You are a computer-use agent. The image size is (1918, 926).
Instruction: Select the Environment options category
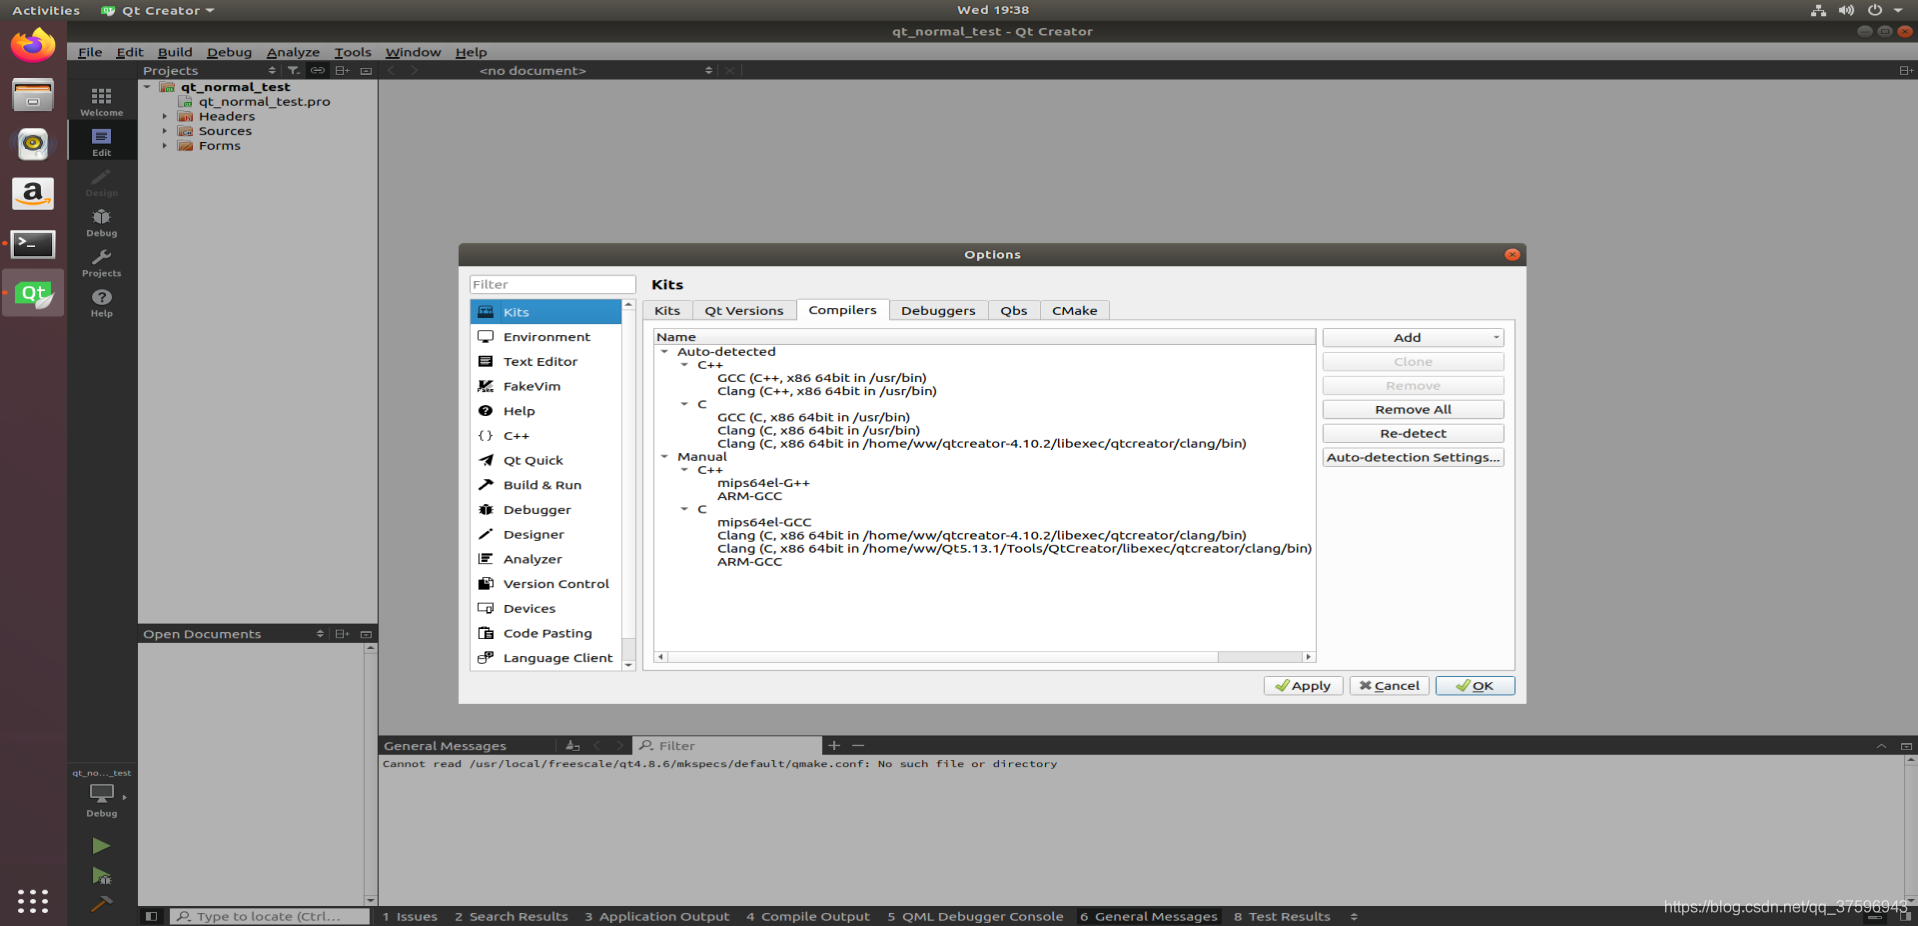[545, 337]
